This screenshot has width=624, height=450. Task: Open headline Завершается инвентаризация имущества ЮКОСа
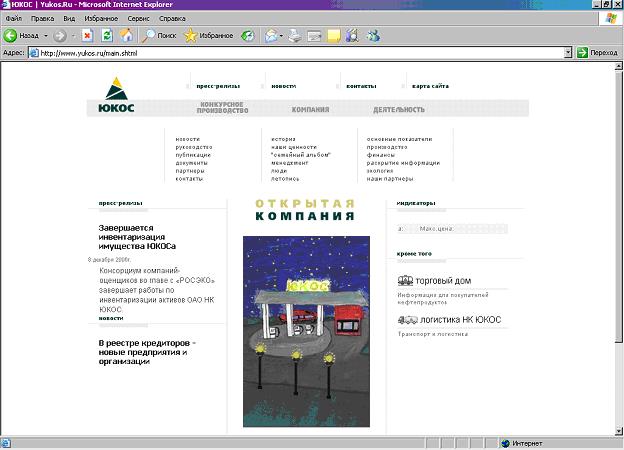[137, 237]
